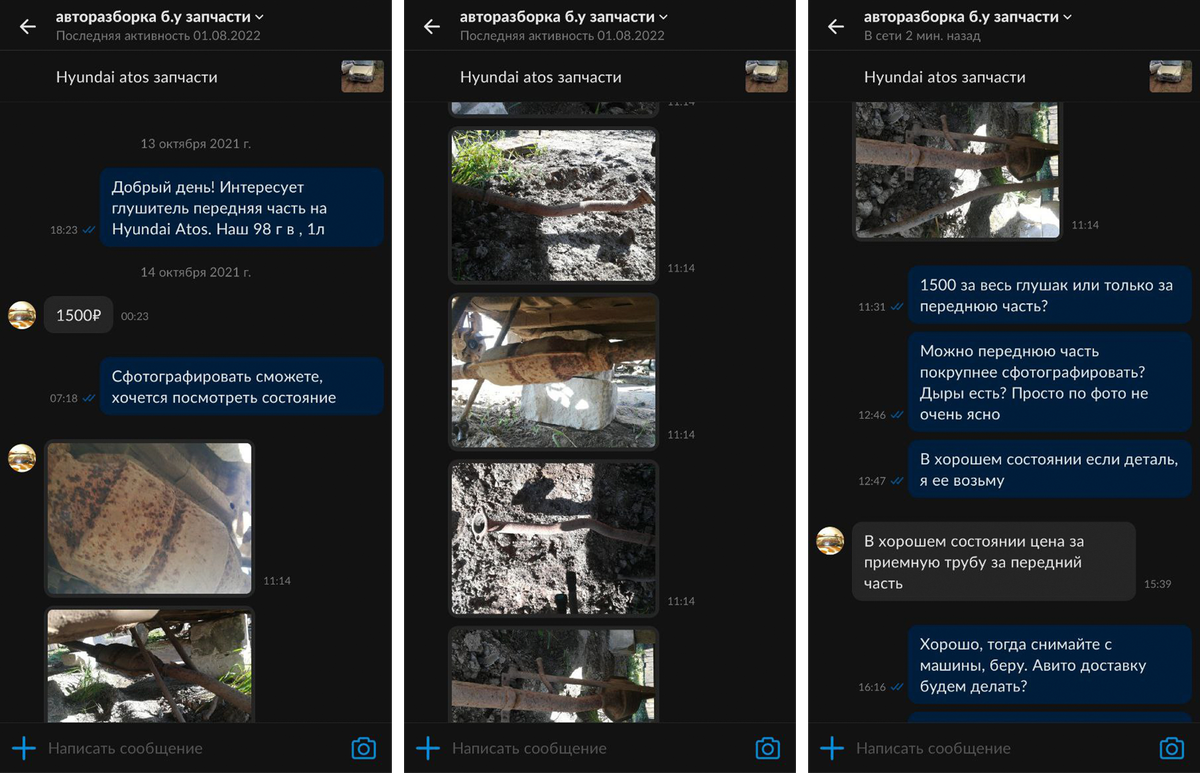Tap the seller avatar beside the приемную трубу message

[x=830, y=541]
